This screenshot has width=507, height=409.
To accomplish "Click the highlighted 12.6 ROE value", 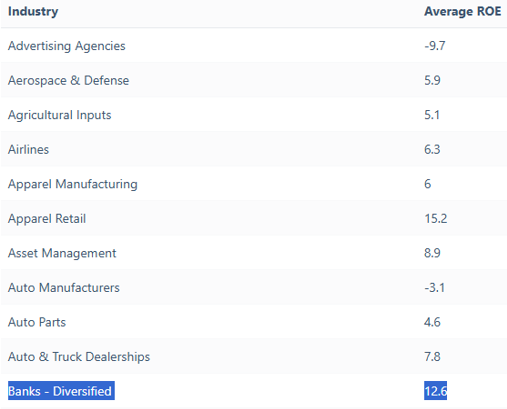I will click(435, 391).
